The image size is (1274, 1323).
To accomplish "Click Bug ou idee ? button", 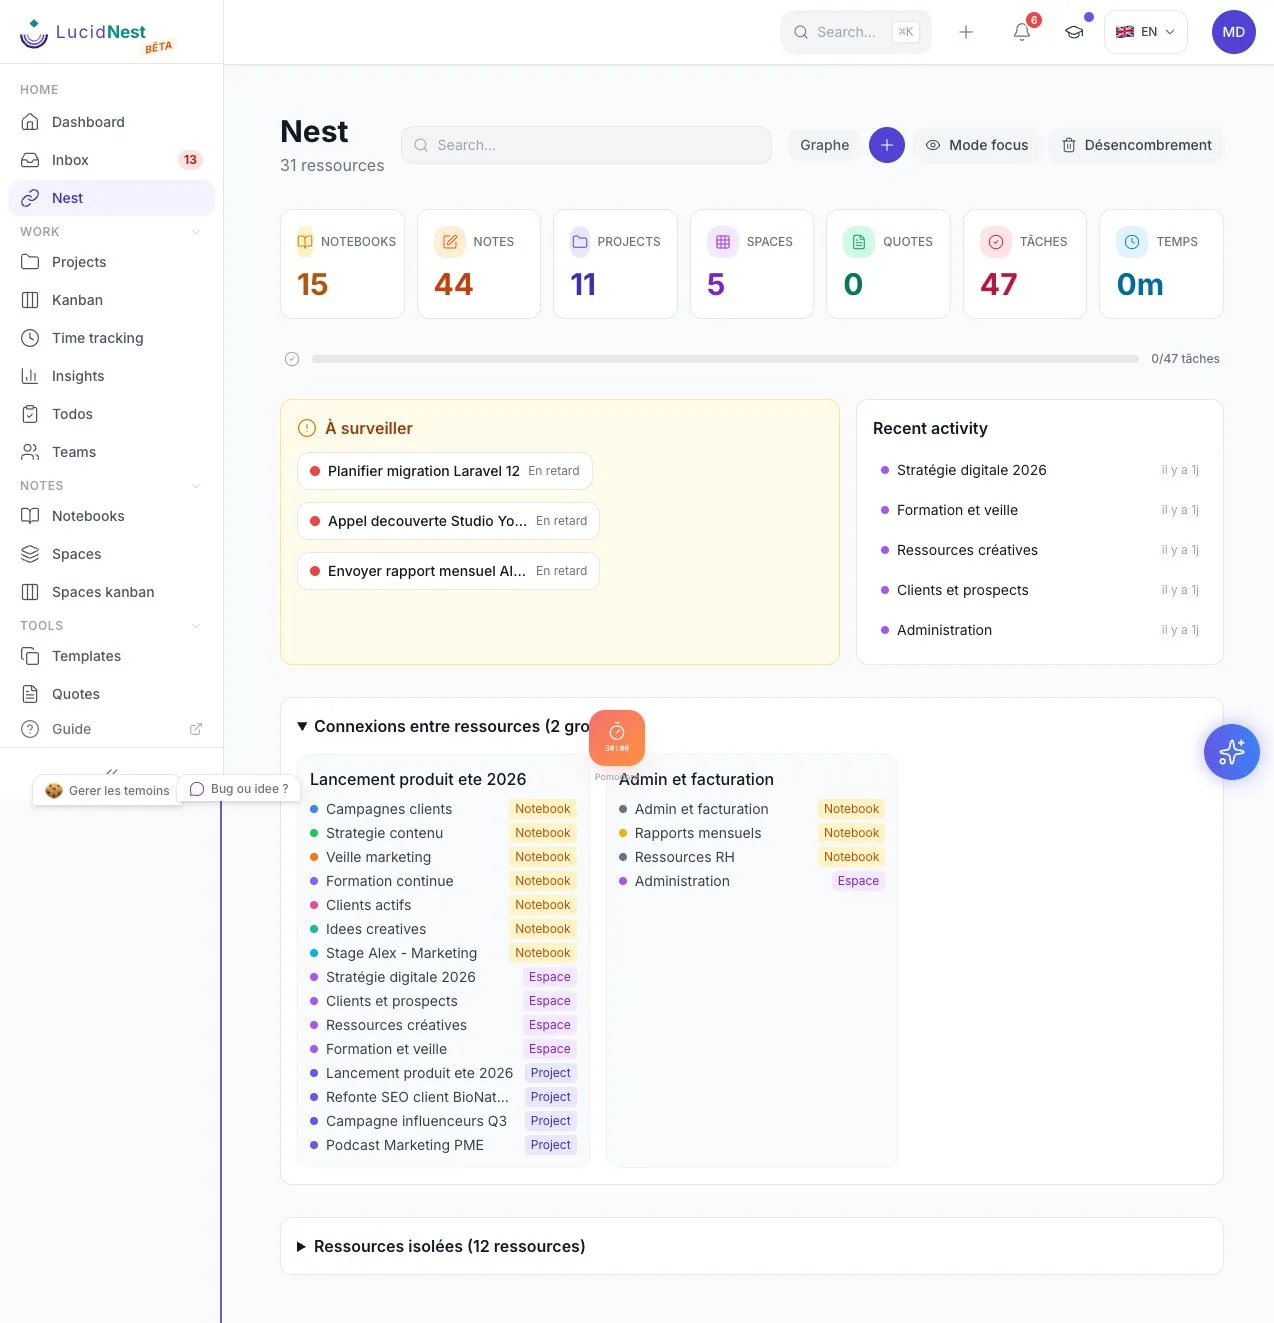I will [x=239, y=789].
